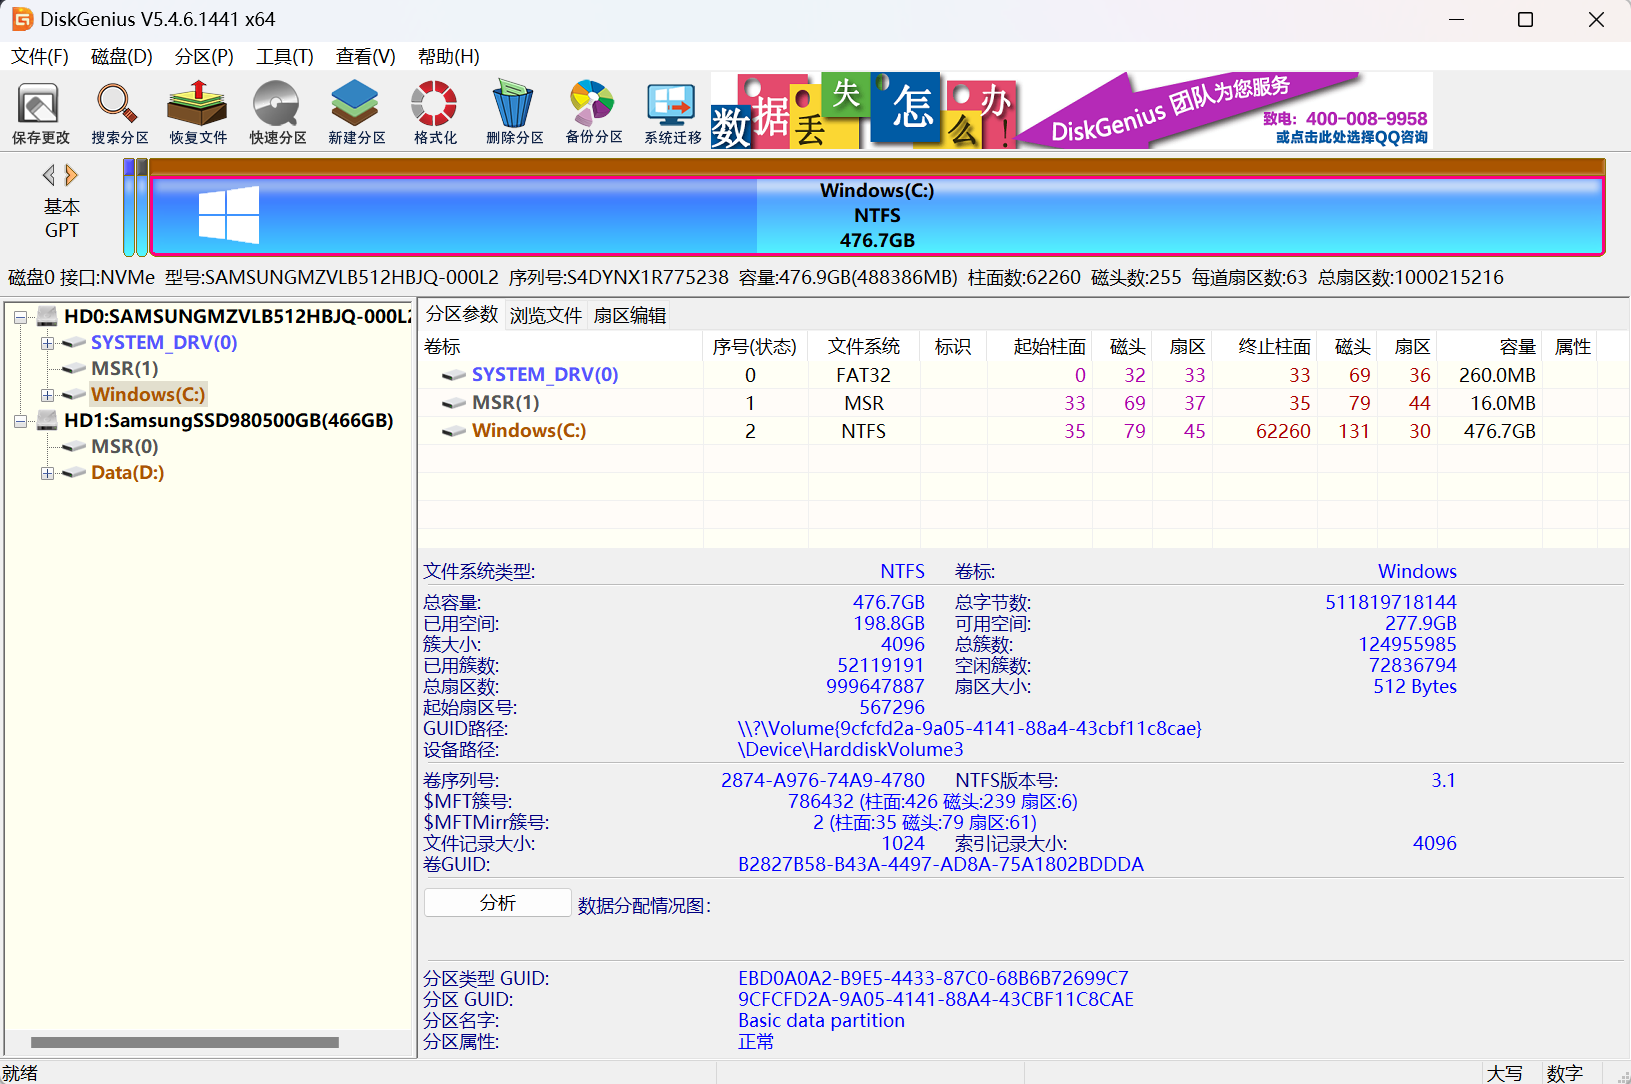This screenshot has height=1084, width=1631.
Task: Open the Help (帮助) menu
Action: [449, 57]
